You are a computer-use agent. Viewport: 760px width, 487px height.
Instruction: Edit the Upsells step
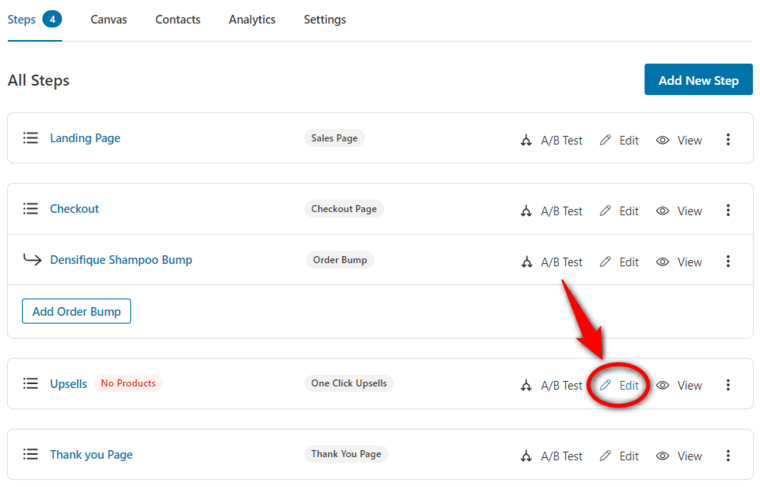coord(619,386)
